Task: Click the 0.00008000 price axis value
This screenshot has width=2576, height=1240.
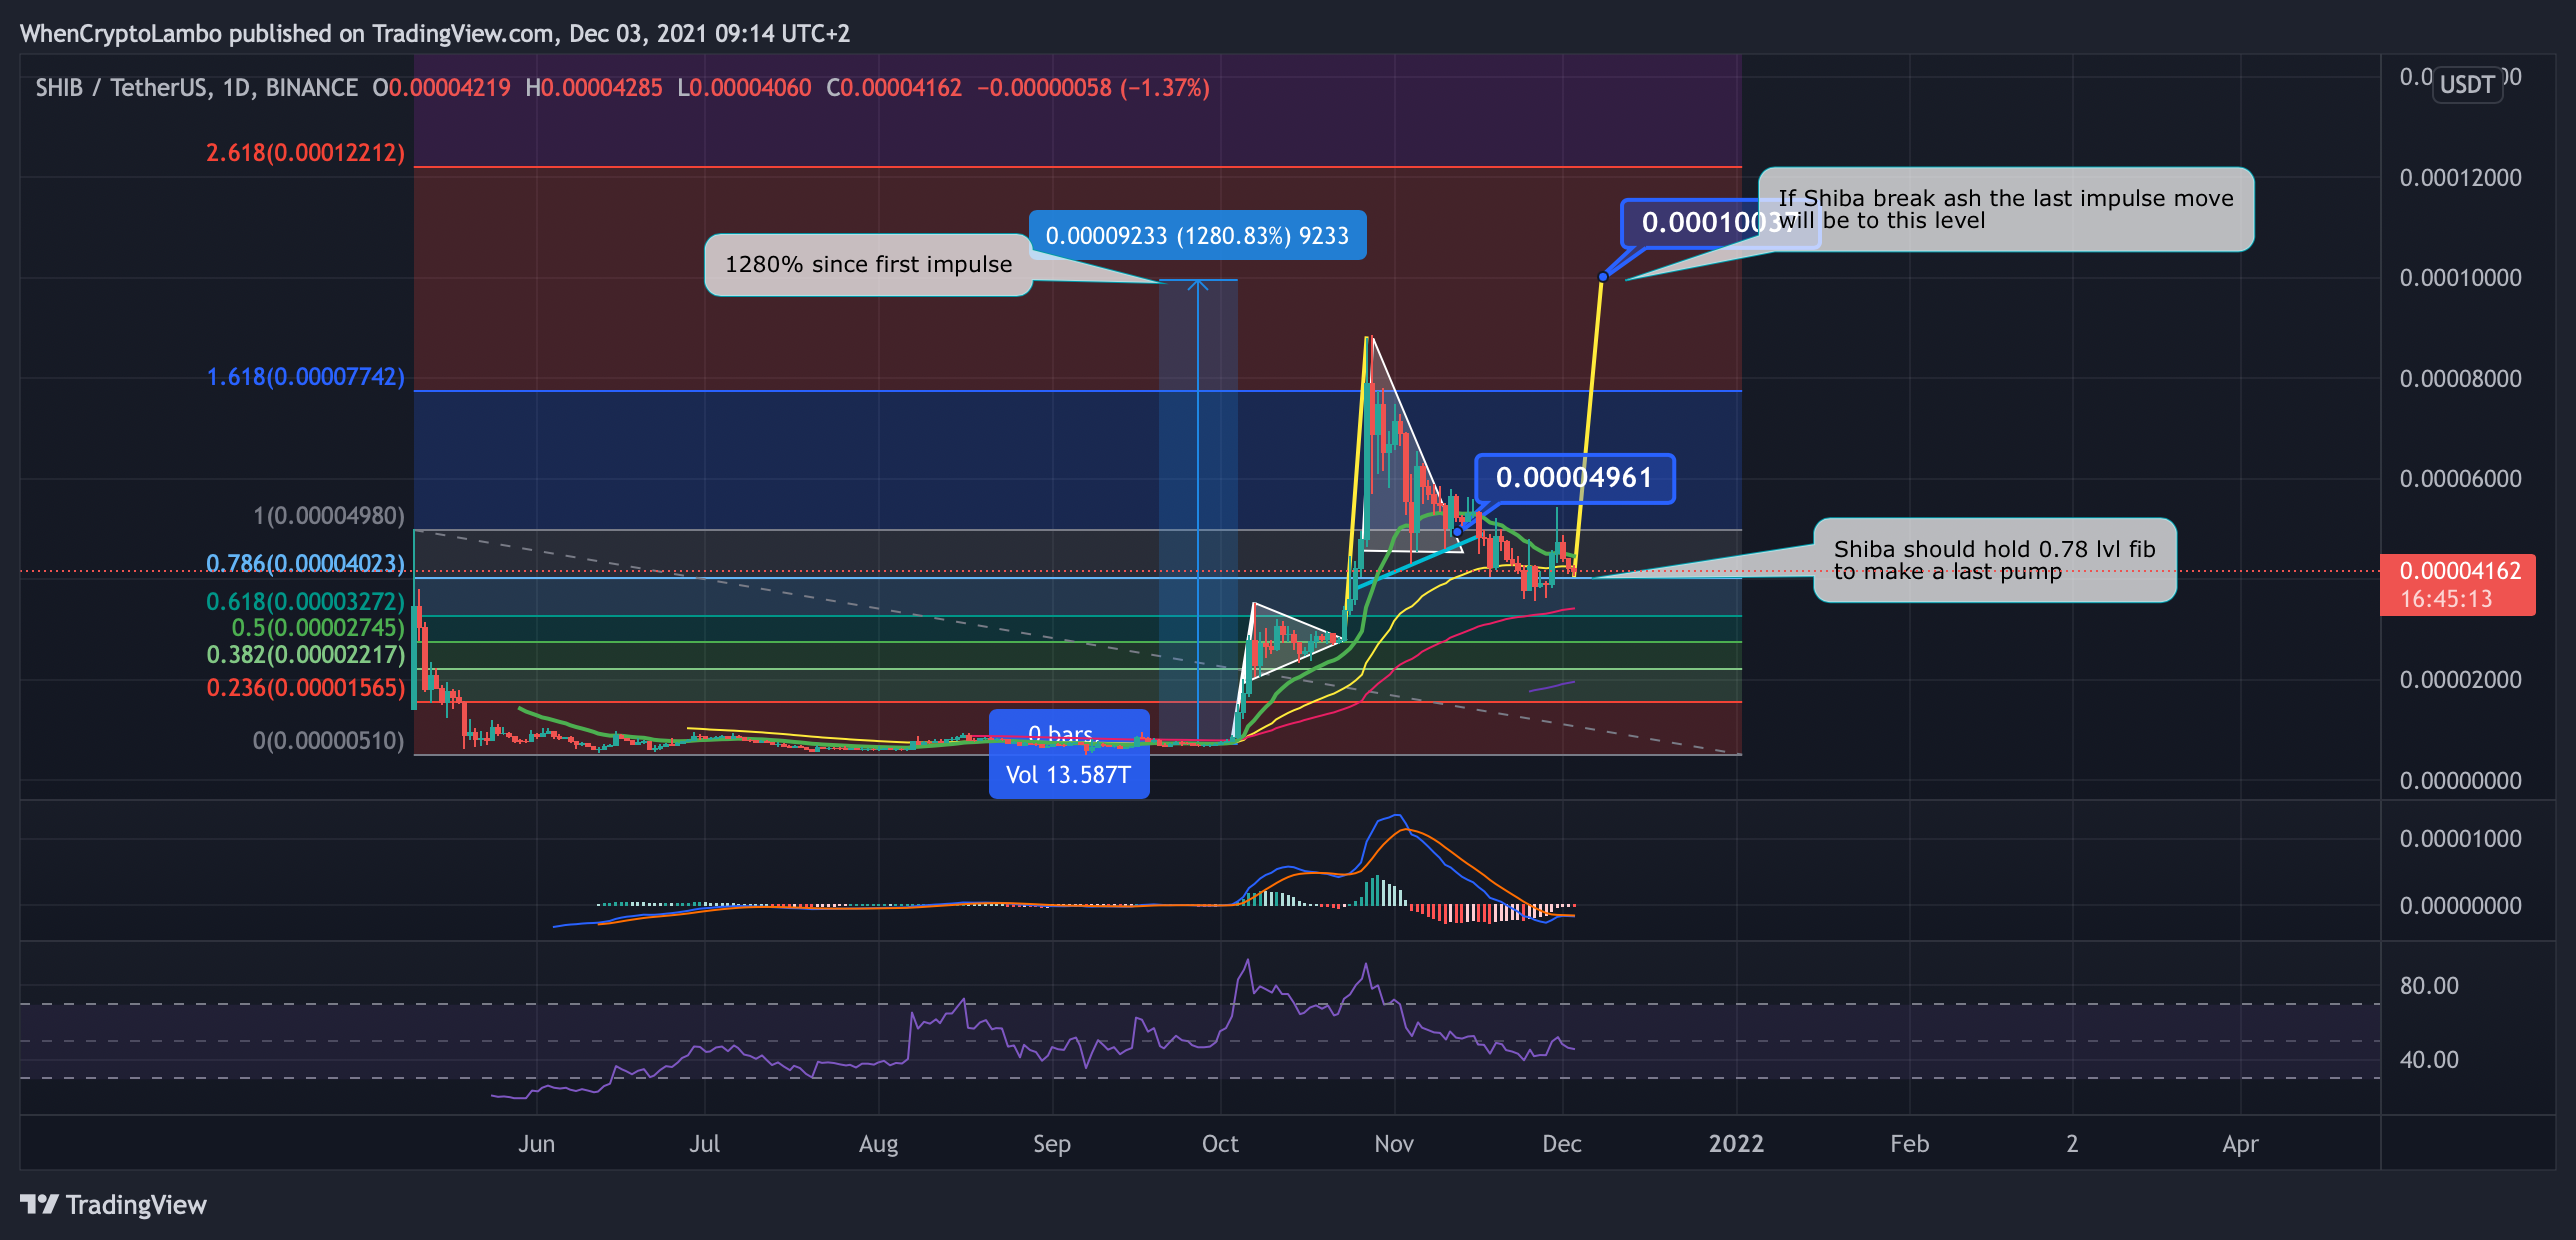Action: [x=2460, y=379]
